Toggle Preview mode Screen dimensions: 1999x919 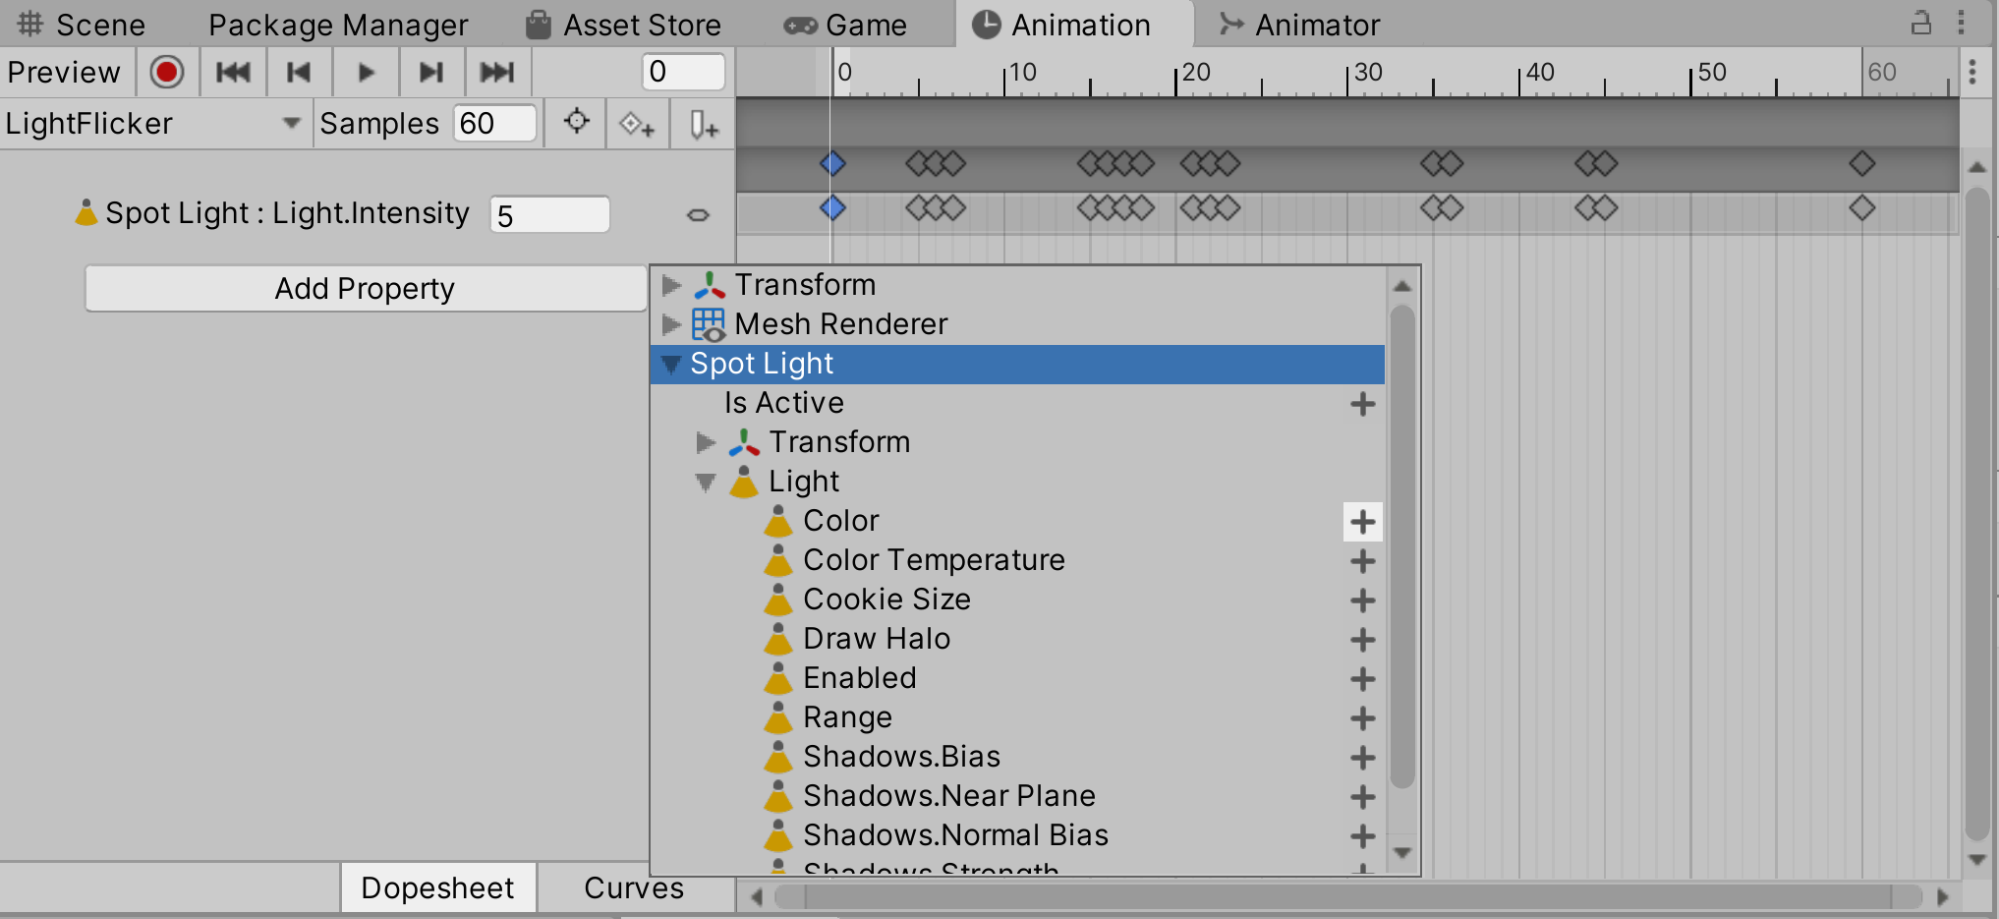pyautogui.click(x=64, y=72)
